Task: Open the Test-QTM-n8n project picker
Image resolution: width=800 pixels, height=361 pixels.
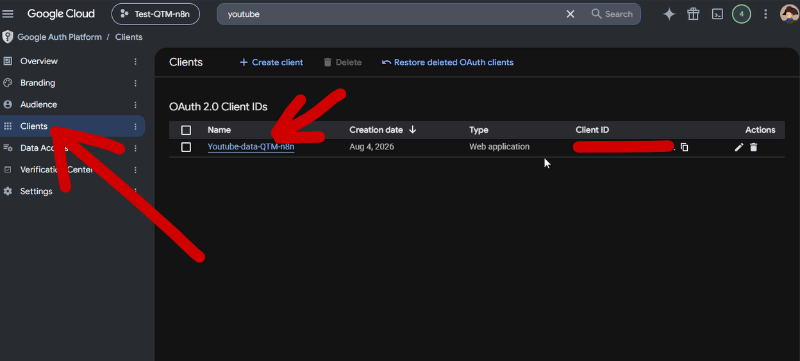Action: [155, 14]
